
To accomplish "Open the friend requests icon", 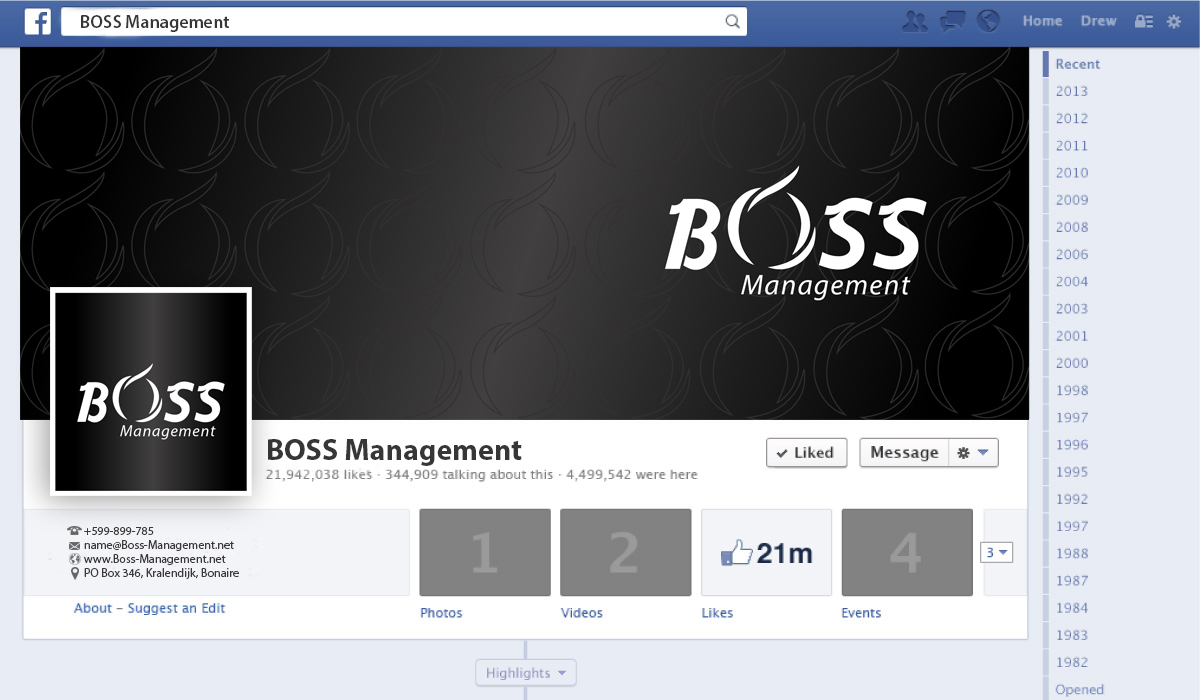I will click(x=914, y=21).
